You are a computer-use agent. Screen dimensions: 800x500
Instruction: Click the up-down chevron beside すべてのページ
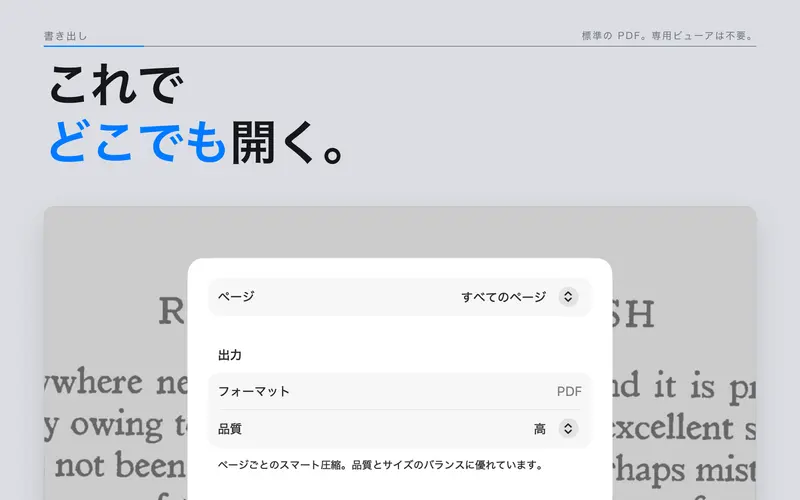568,296
